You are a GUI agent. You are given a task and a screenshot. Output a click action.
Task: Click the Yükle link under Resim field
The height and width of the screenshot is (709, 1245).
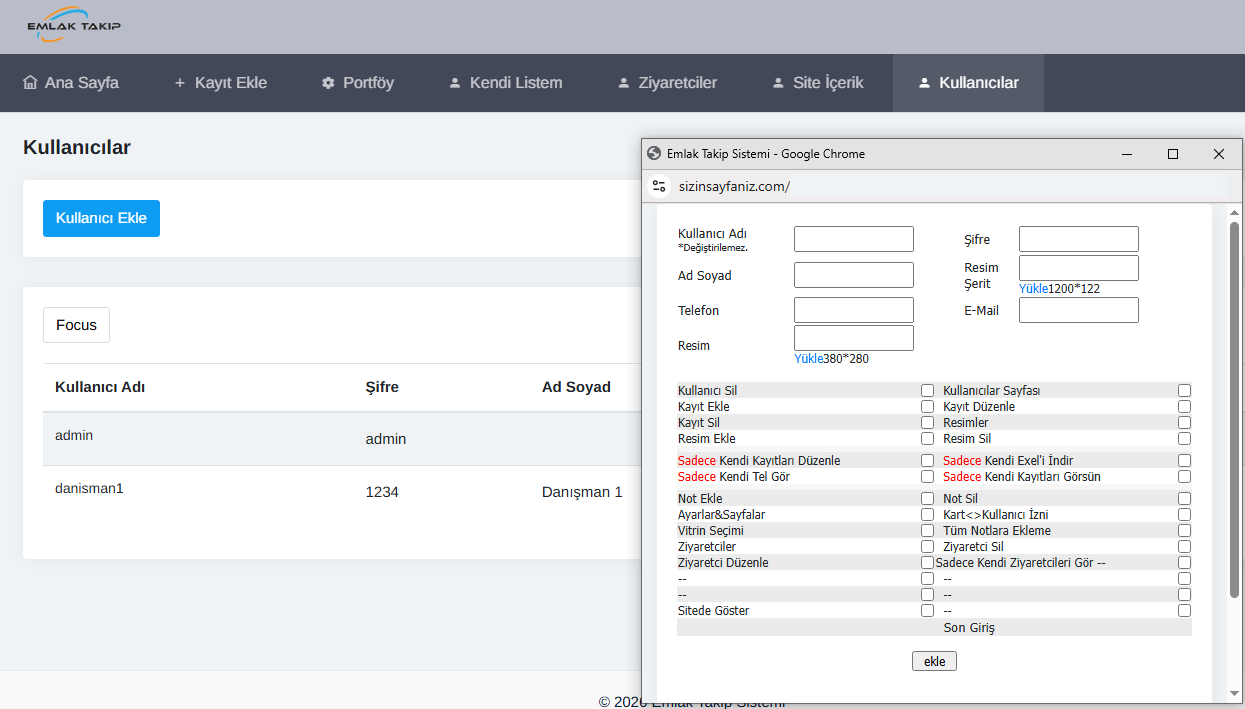808,359
